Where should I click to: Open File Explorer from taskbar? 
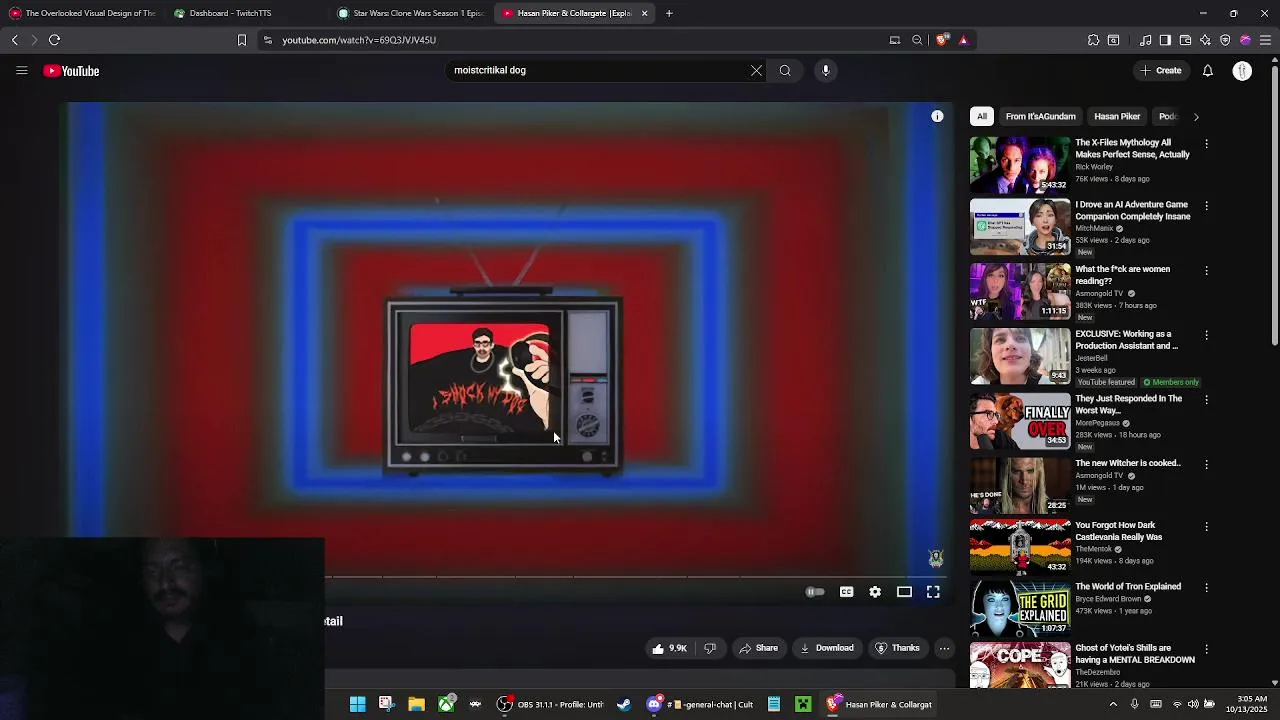click(416, 704)
